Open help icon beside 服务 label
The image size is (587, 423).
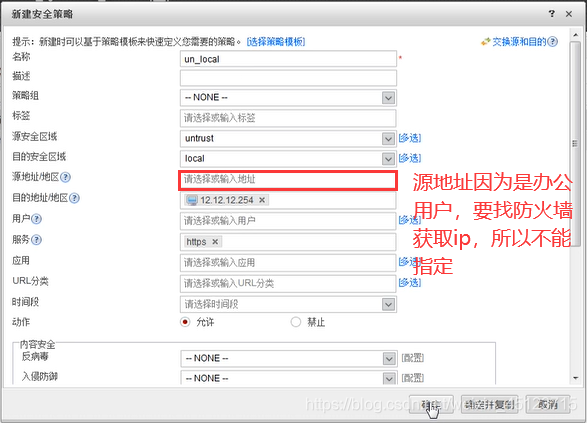(36, 240)
